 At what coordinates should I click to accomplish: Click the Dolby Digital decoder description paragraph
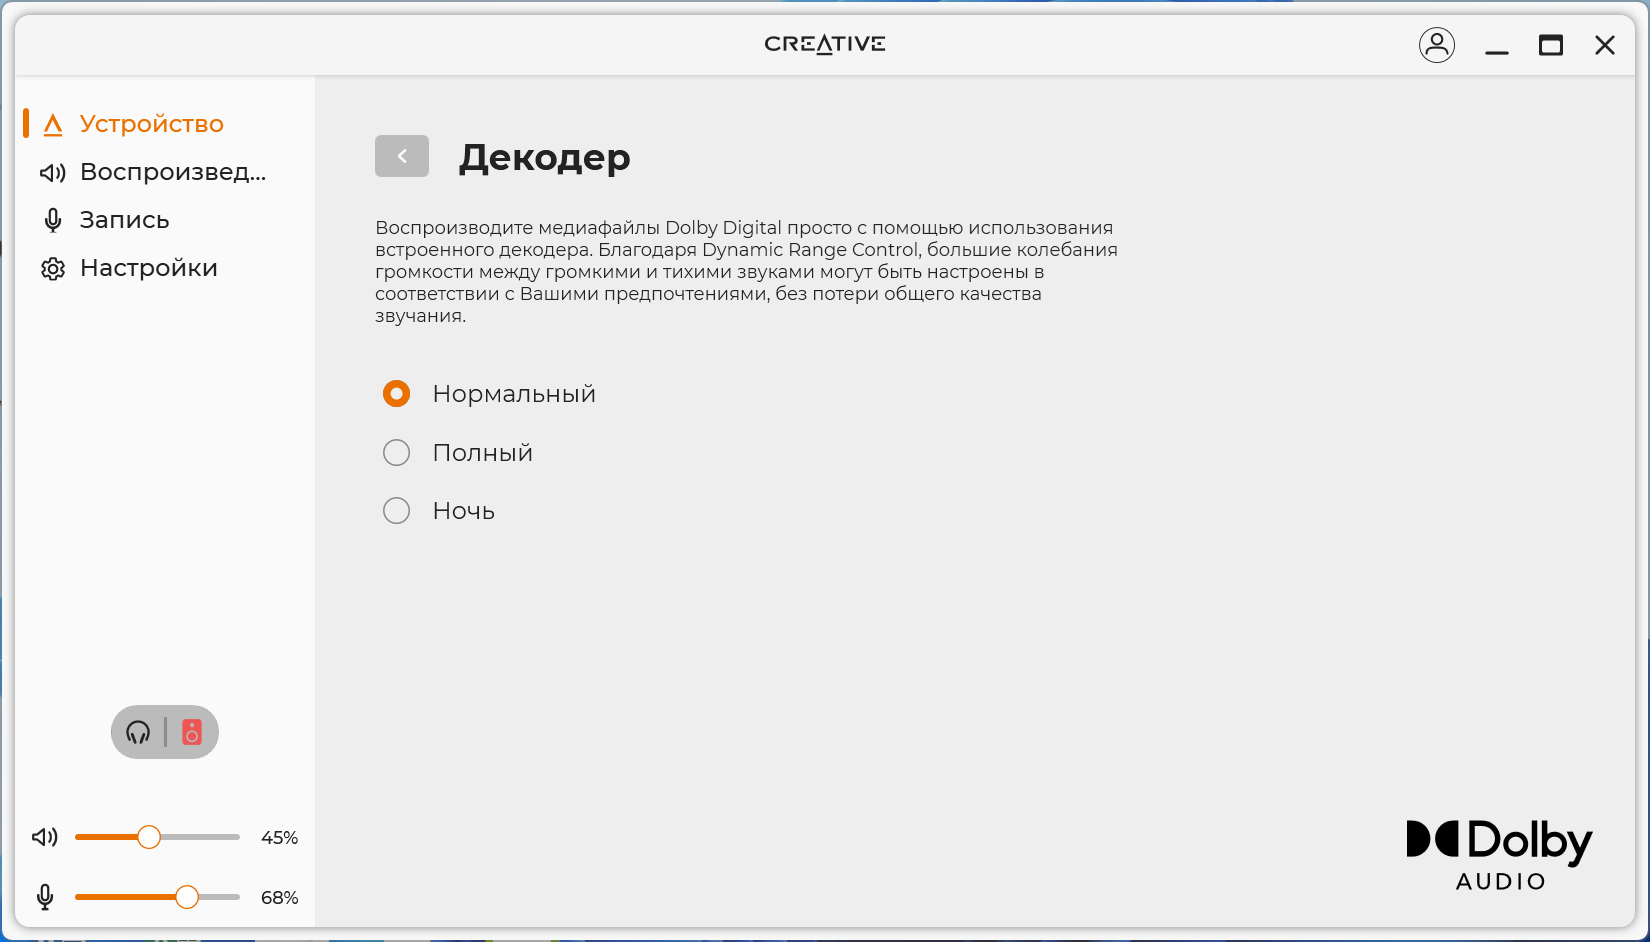click(x=747, y=272)
